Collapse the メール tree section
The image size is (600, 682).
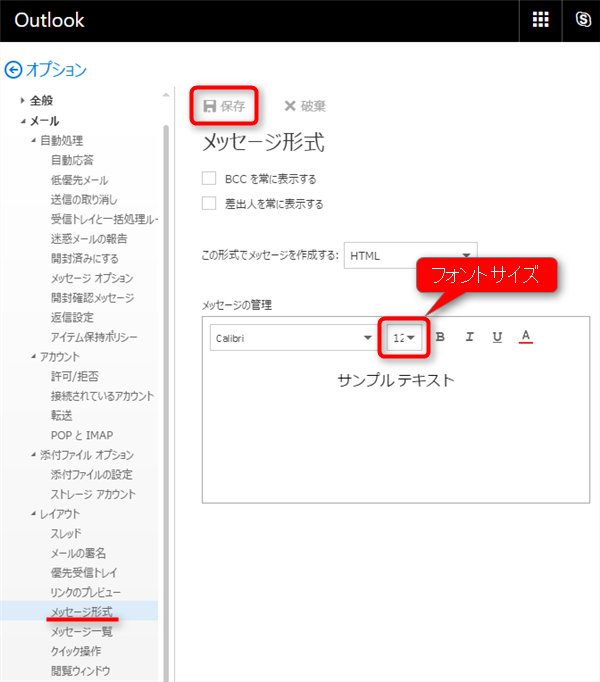23,121
